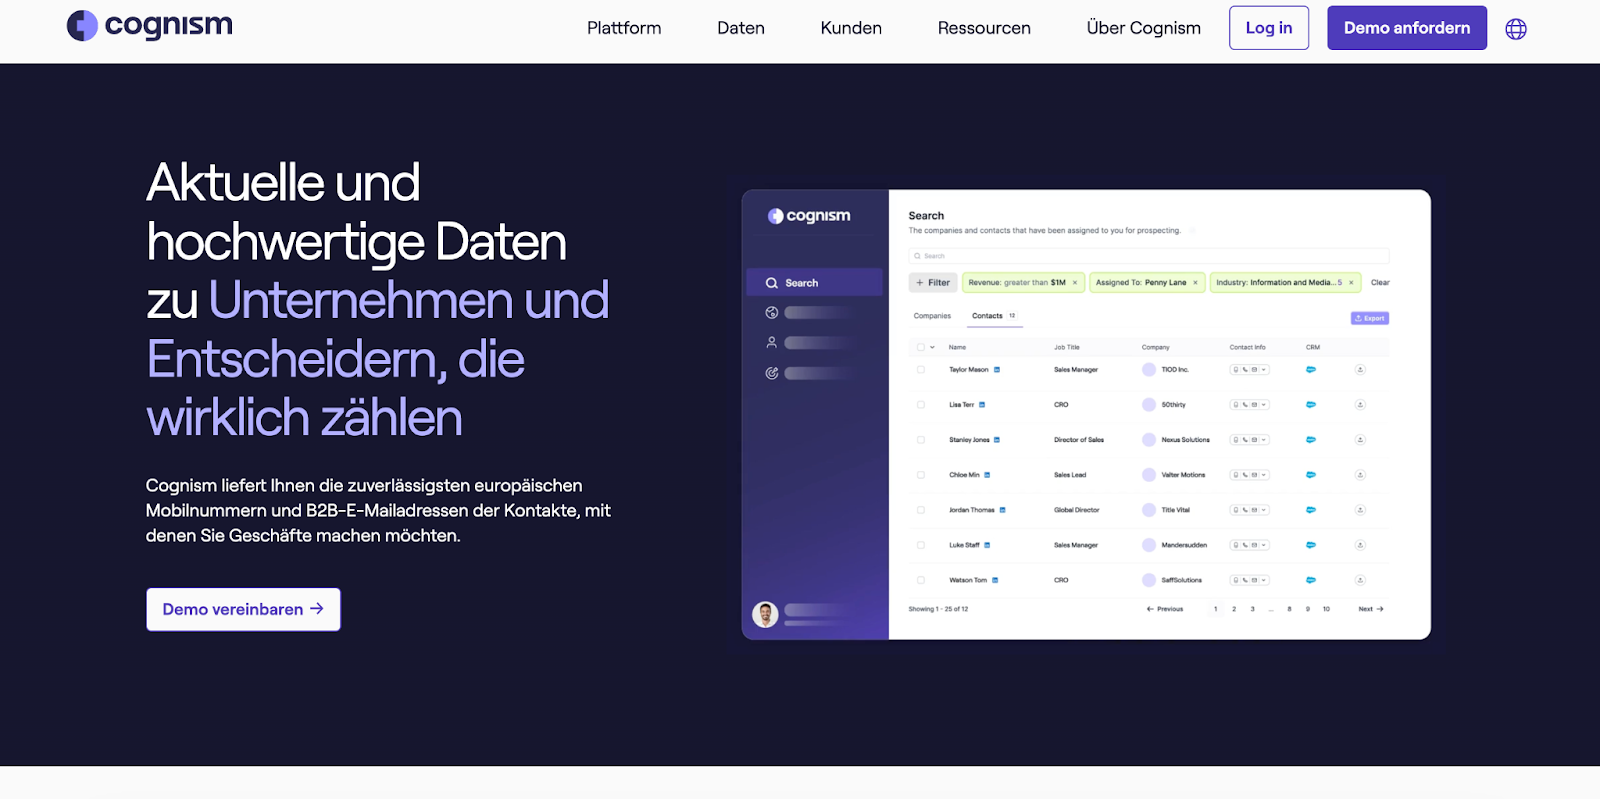Viewport: 1600px width, 799px height.
Task: Click the Salesforce icon in Nexus Solutions row
Action: click(x=1311, y=440)
